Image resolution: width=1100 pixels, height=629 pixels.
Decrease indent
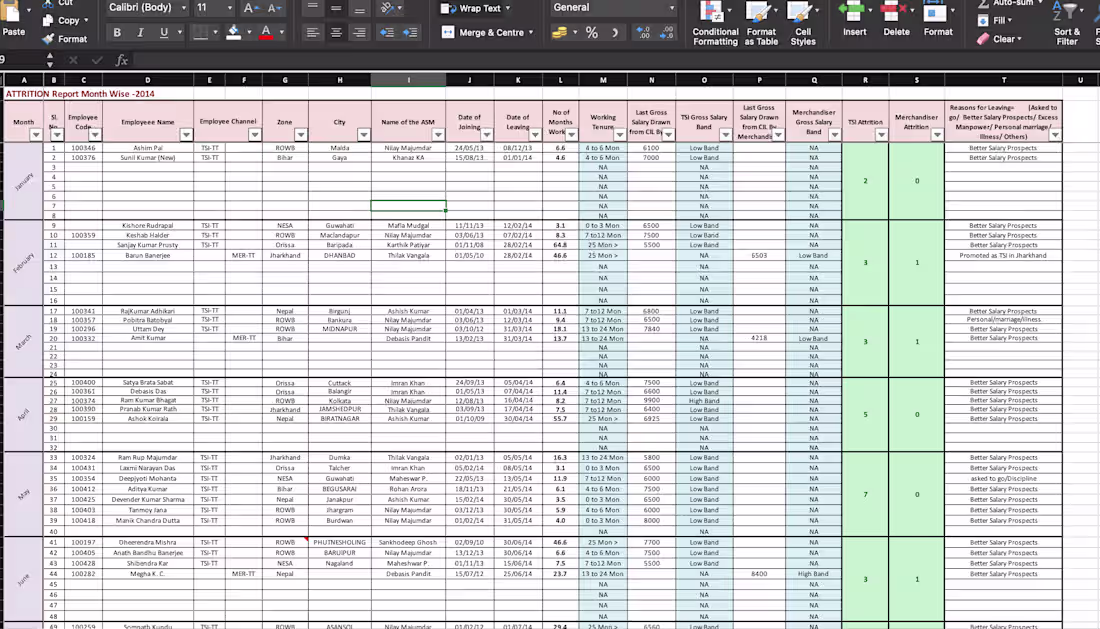coord(387,32)
